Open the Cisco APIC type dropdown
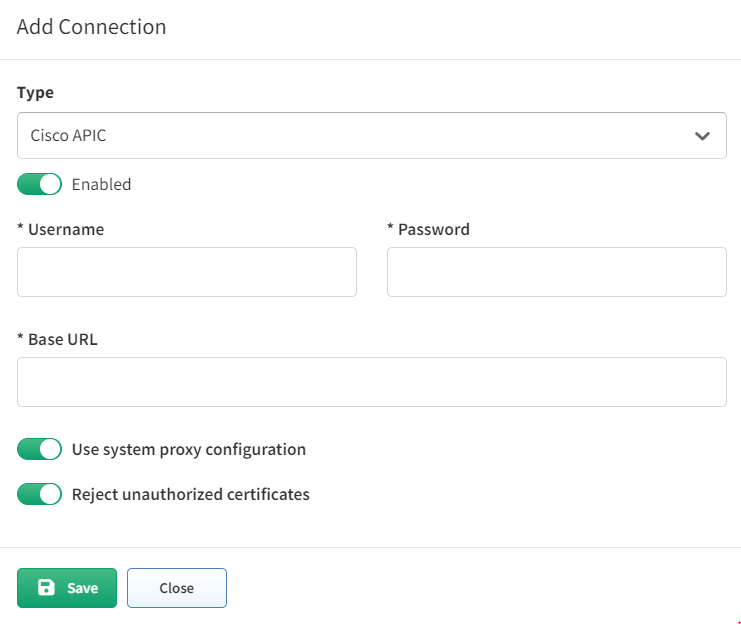 [x=371, y=135]
